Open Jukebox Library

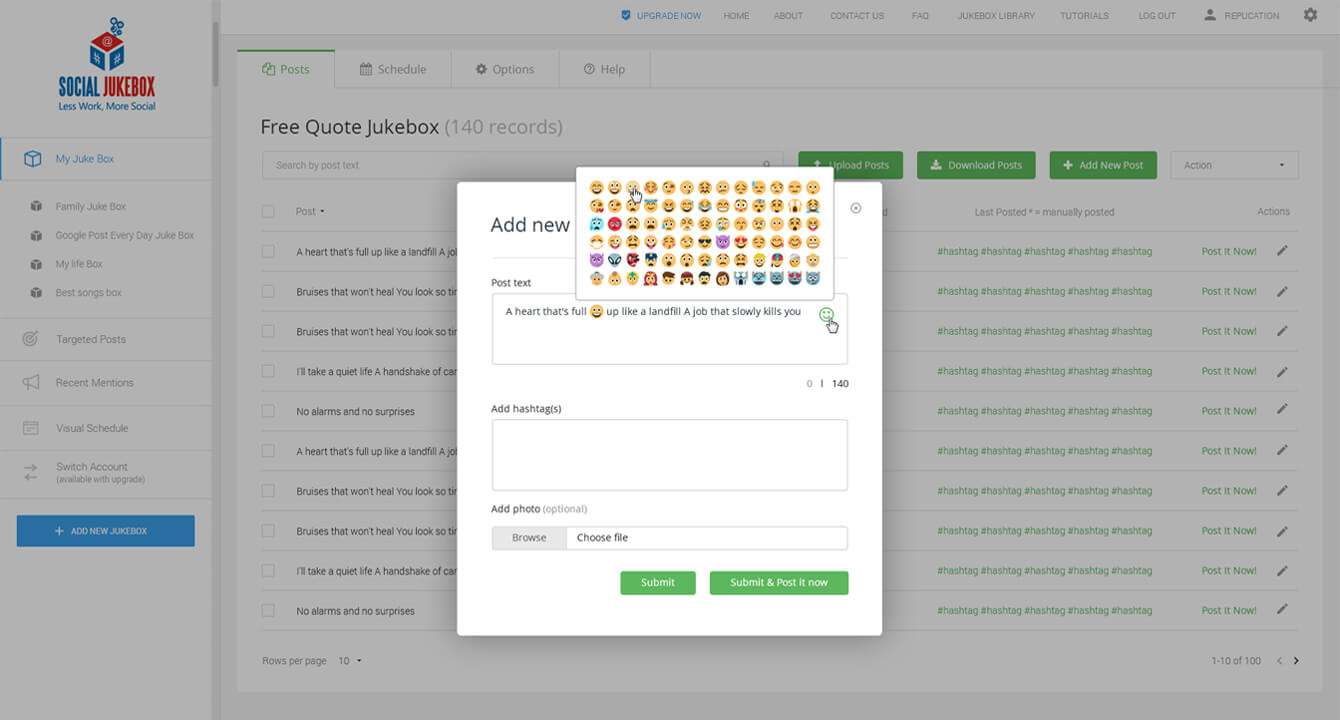[x=996, y=16]
